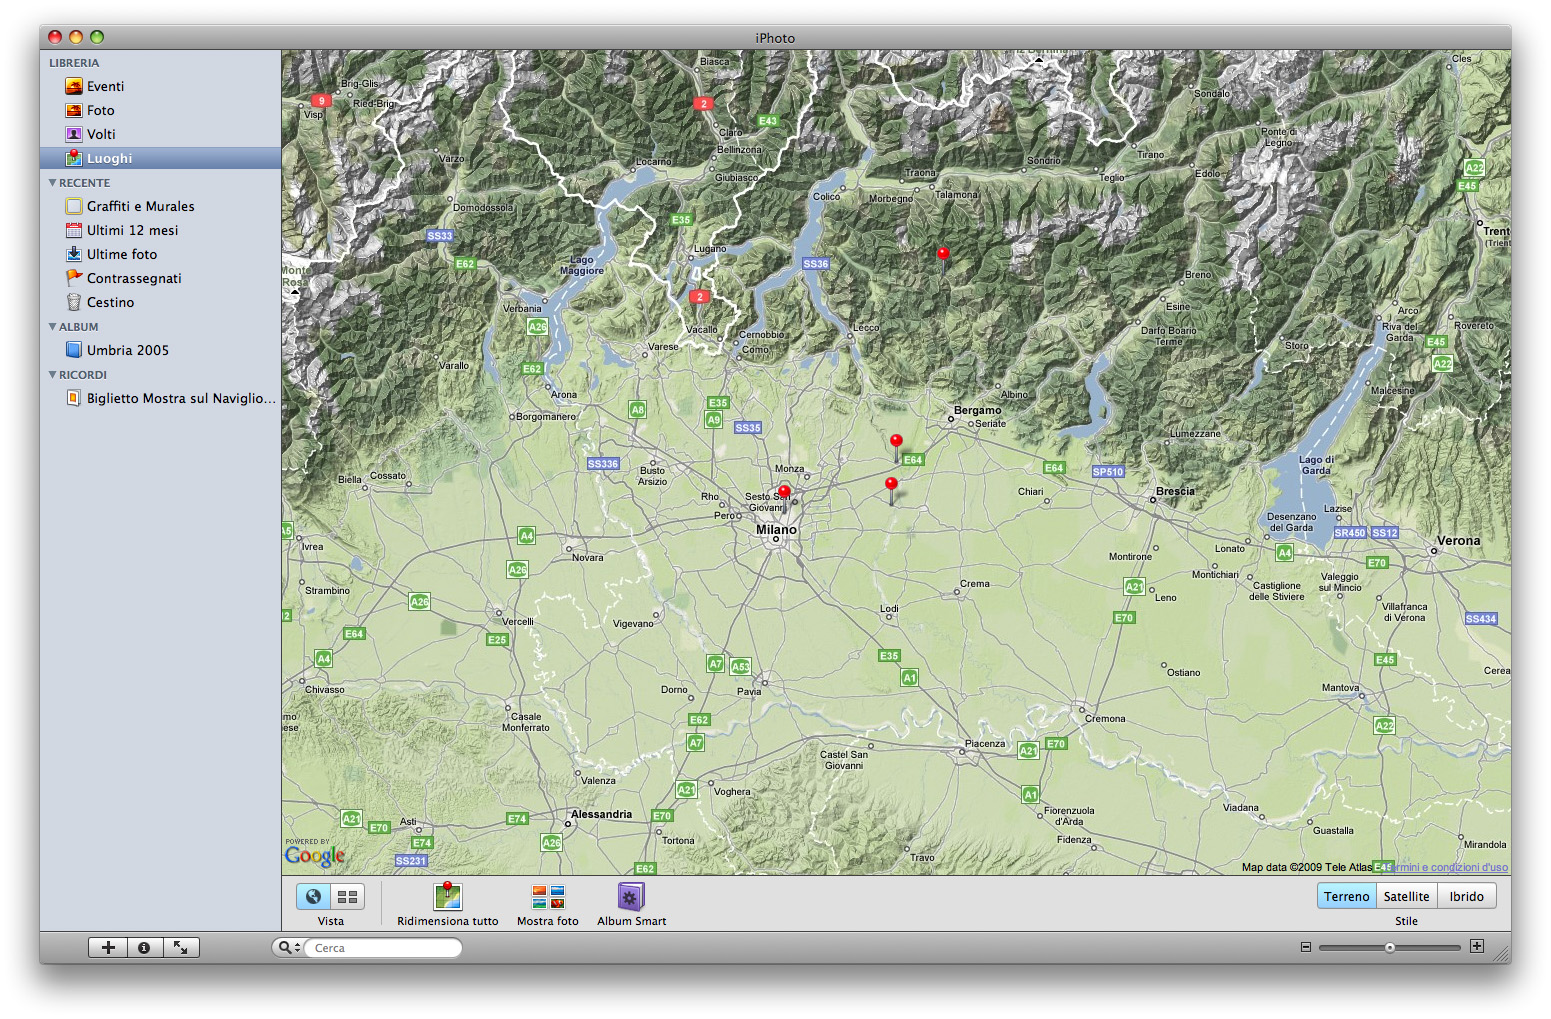Open the Graffiti e Murales album

(x=160, y=206)
